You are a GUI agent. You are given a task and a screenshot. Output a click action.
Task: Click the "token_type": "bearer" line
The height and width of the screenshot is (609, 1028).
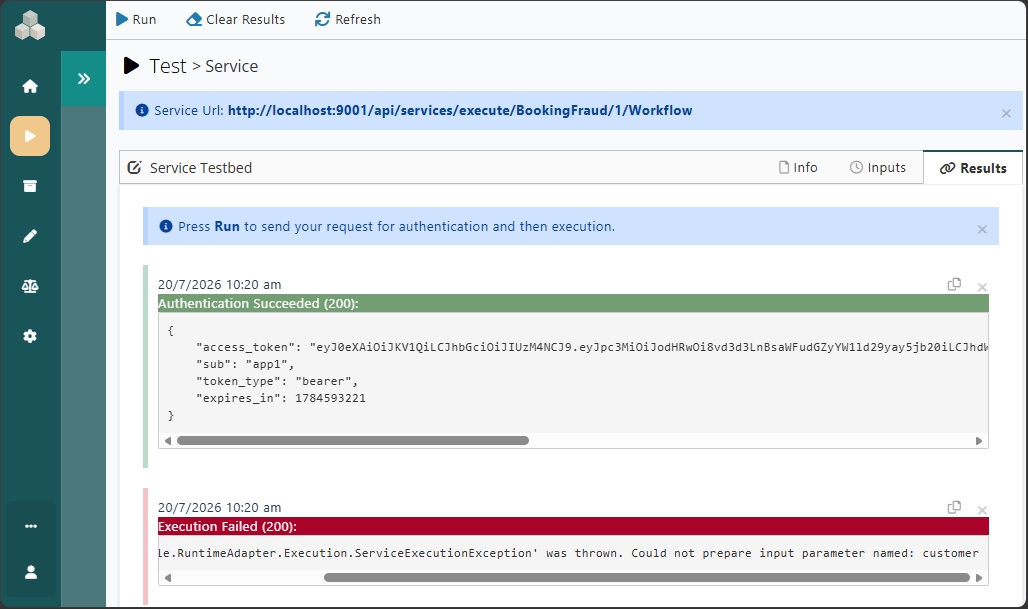pyautogui.click(x=277, y=381)
